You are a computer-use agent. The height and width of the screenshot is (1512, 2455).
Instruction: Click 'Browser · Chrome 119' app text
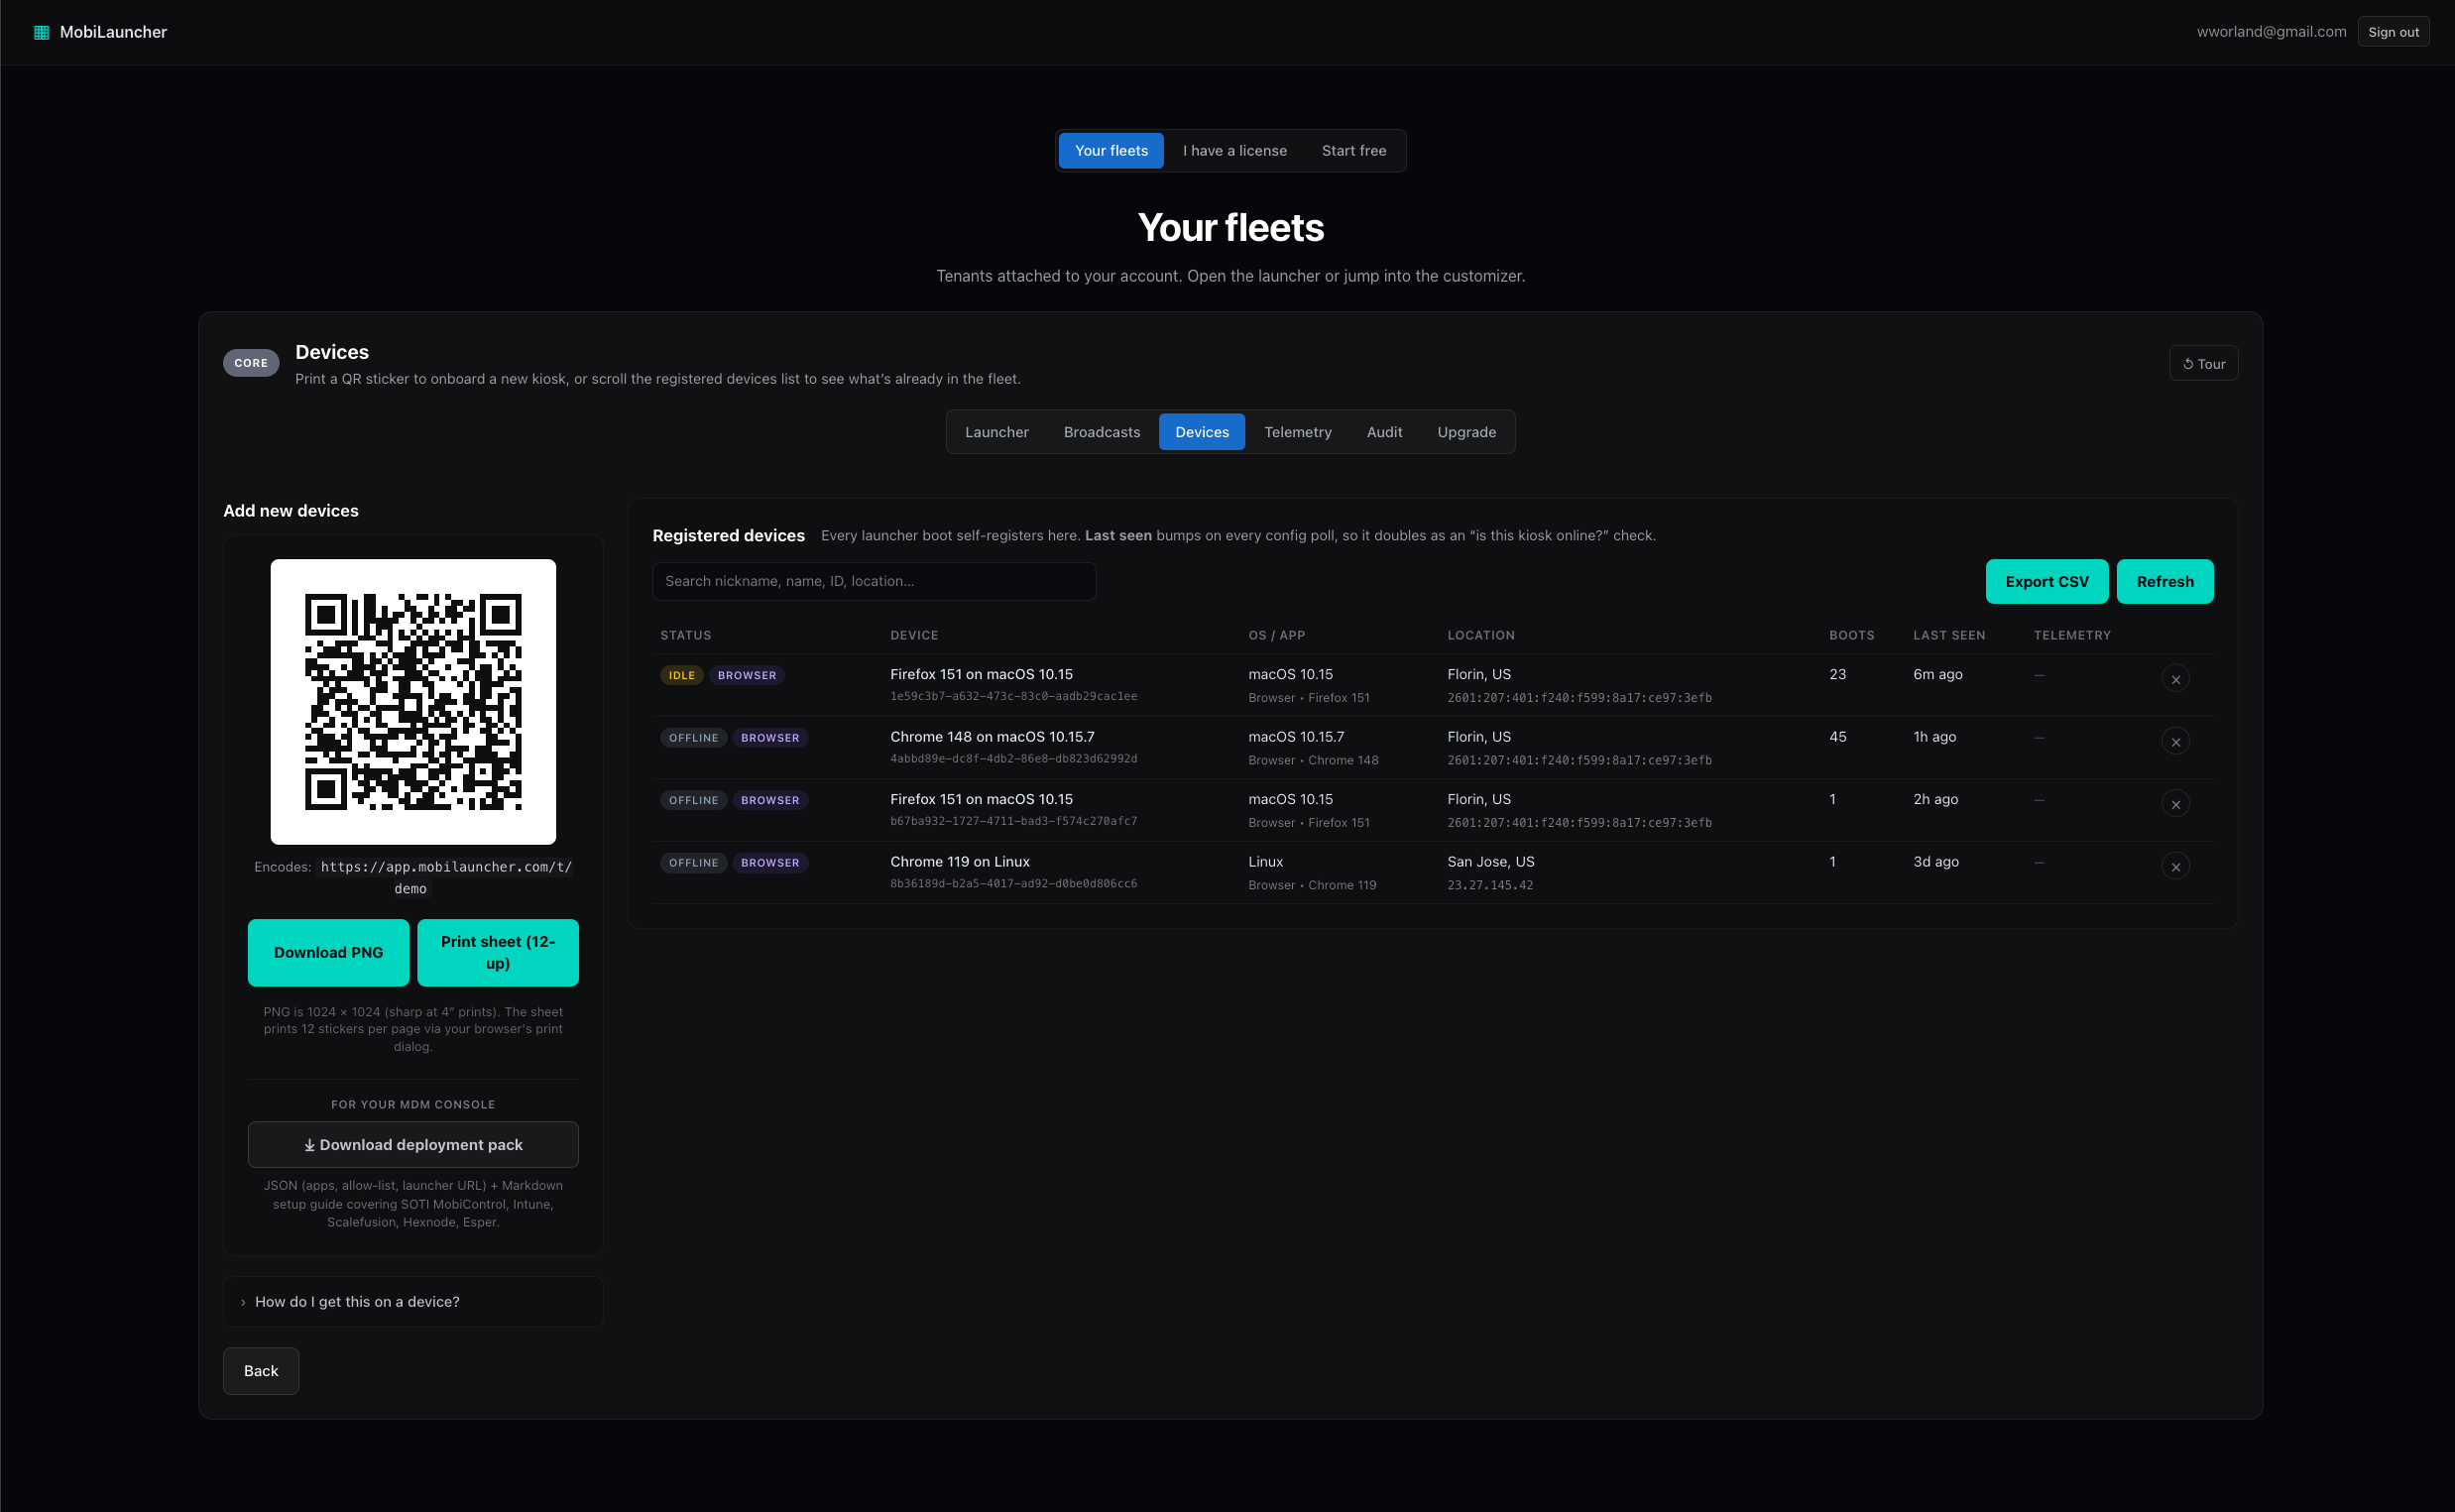coord(1312,886)
